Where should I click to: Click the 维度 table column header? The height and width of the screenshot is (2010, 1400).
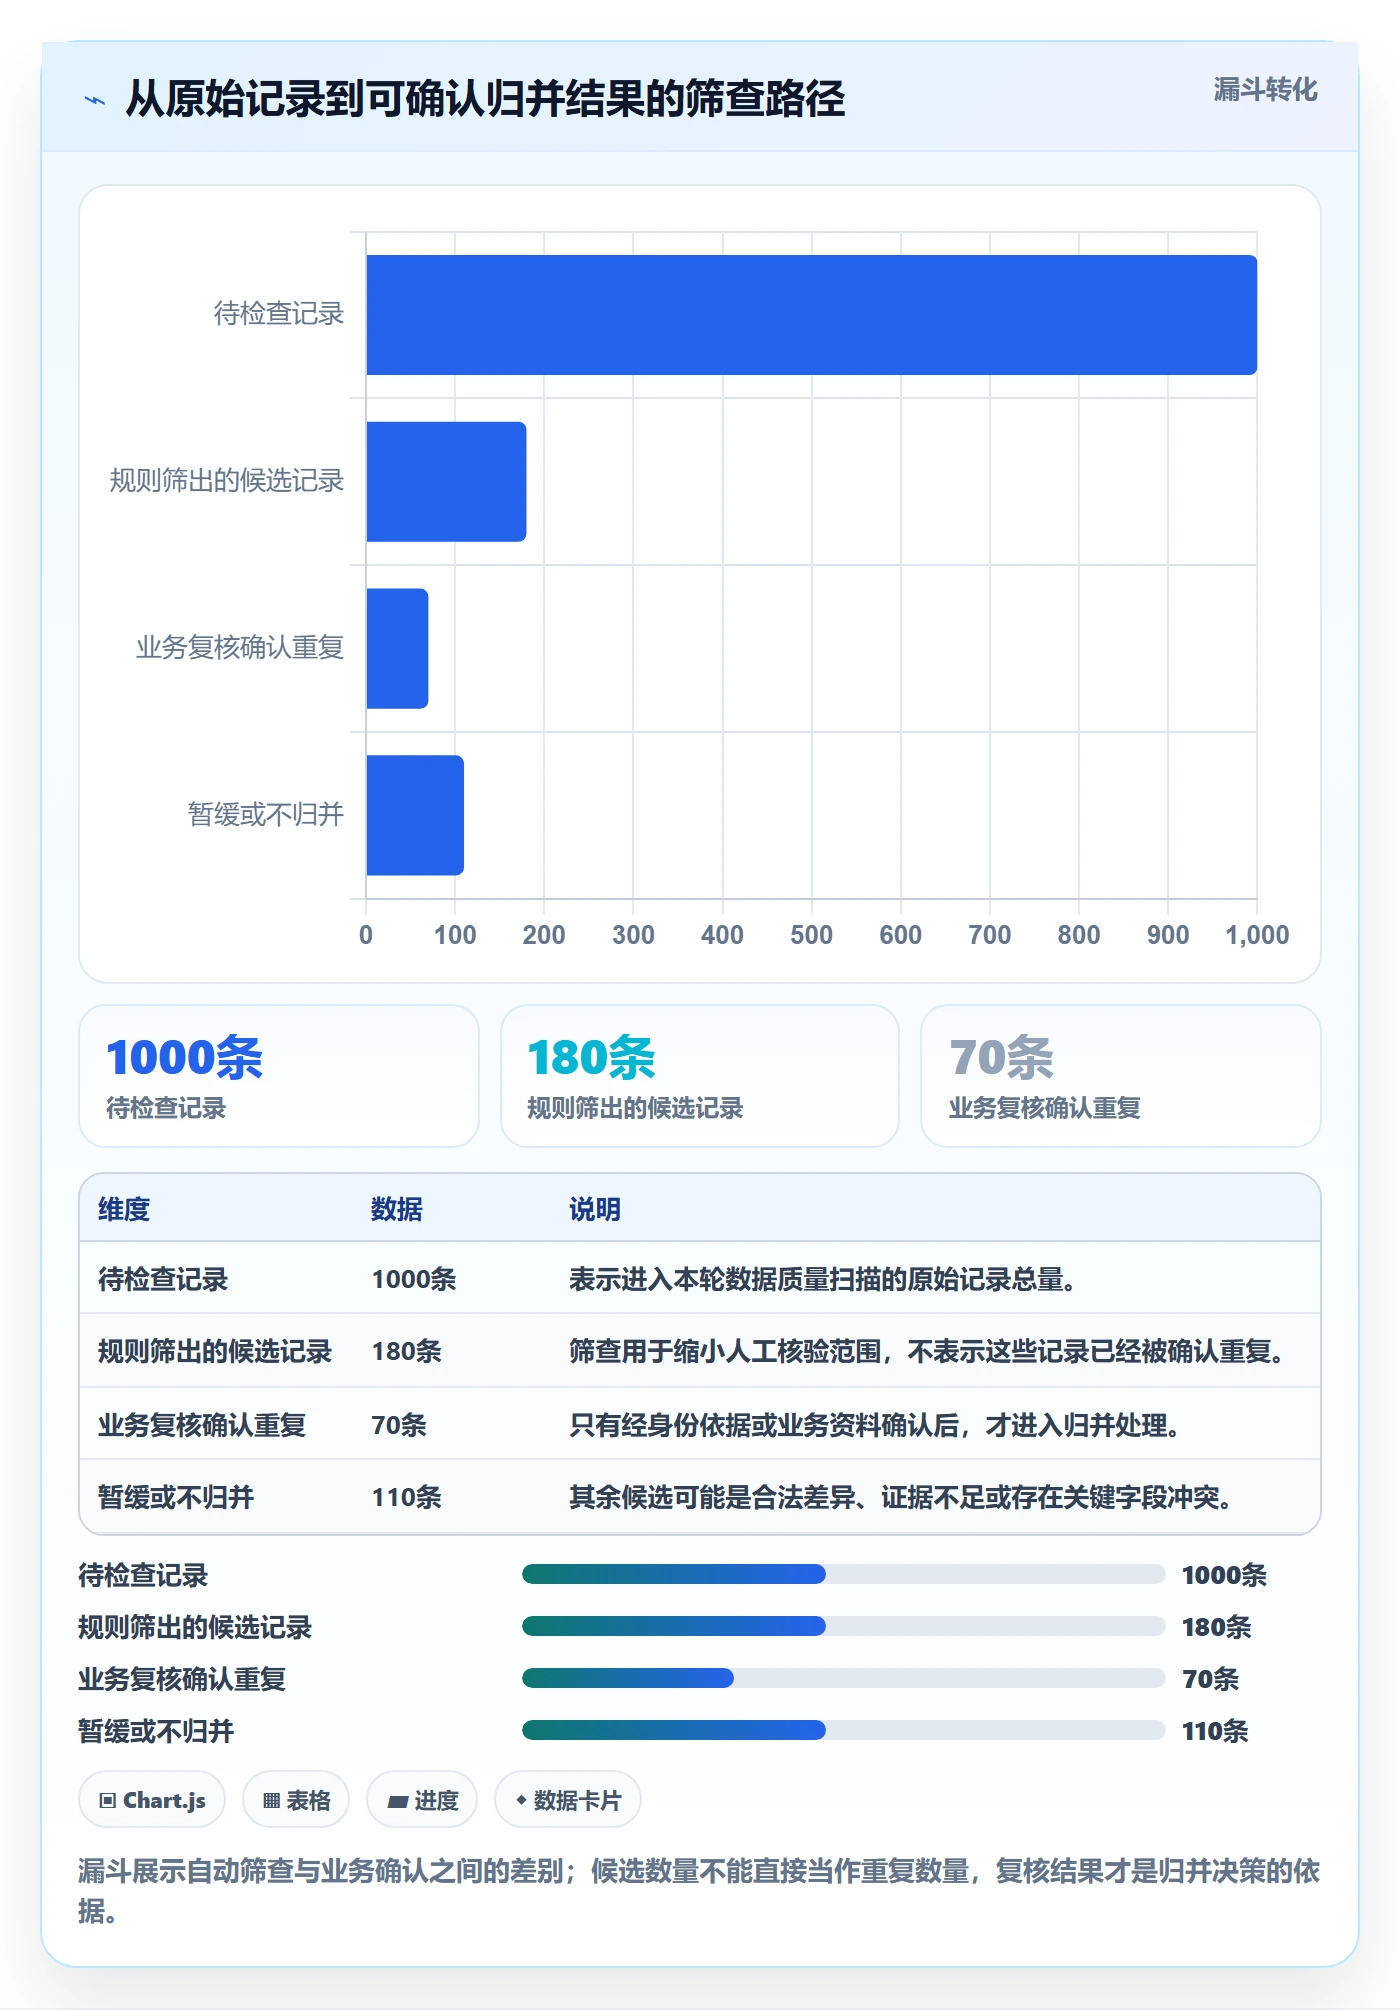(x=124, y=1209)
